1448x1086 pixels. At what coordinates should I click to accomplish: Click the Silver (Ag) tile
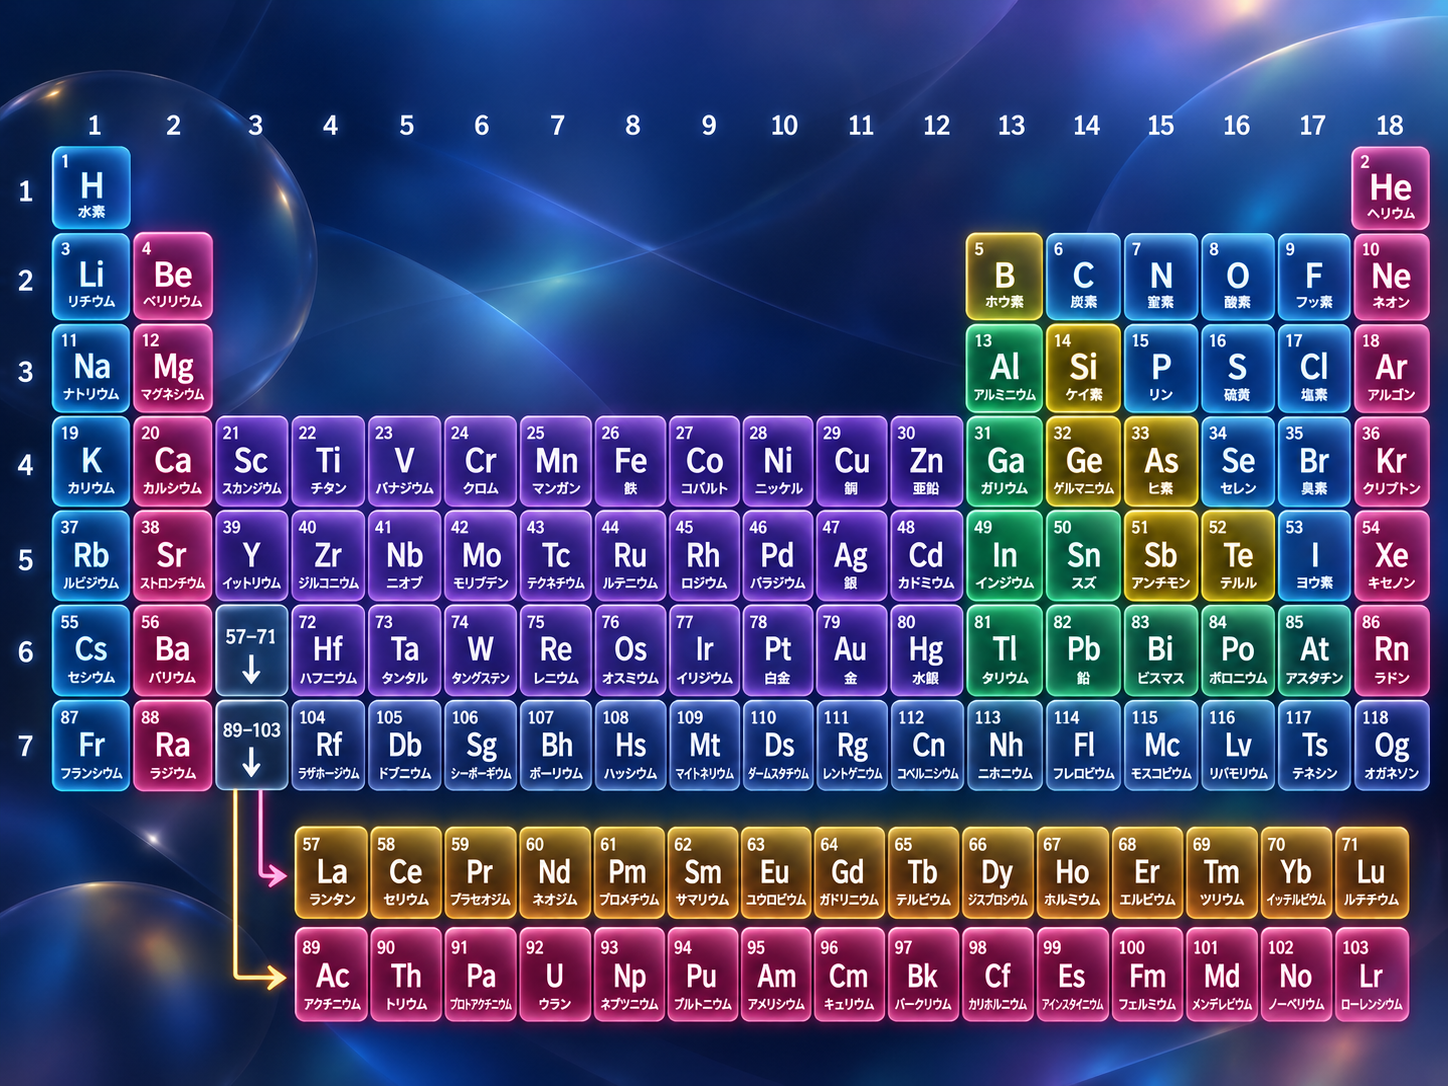851,555
